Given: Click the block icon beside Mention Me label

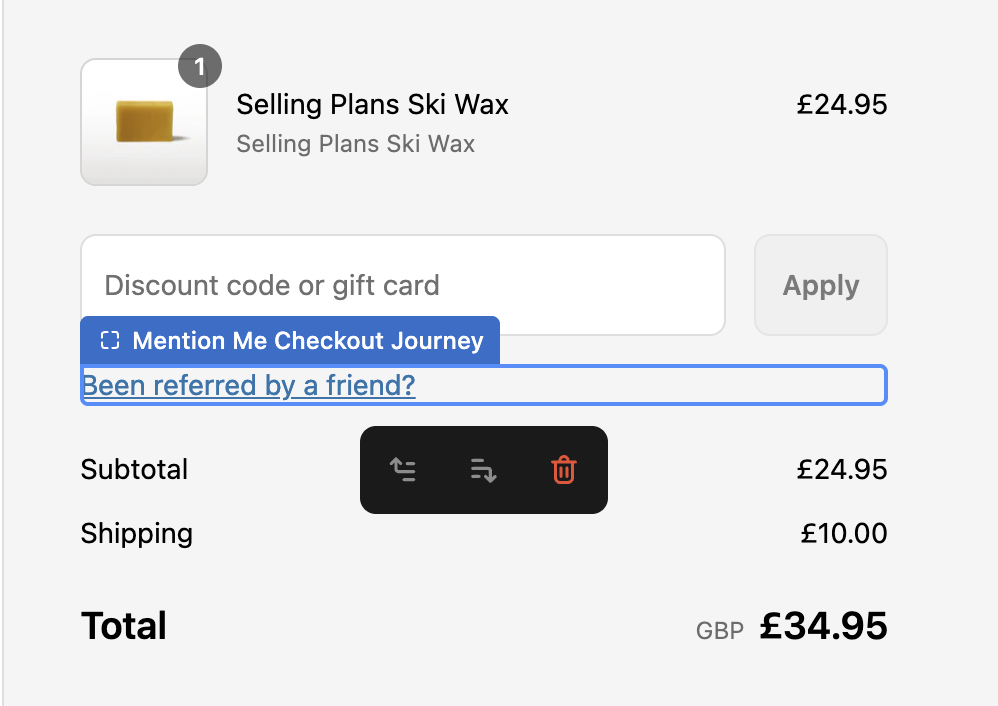Looking at the screenshot, I should (x=110, y=341).
